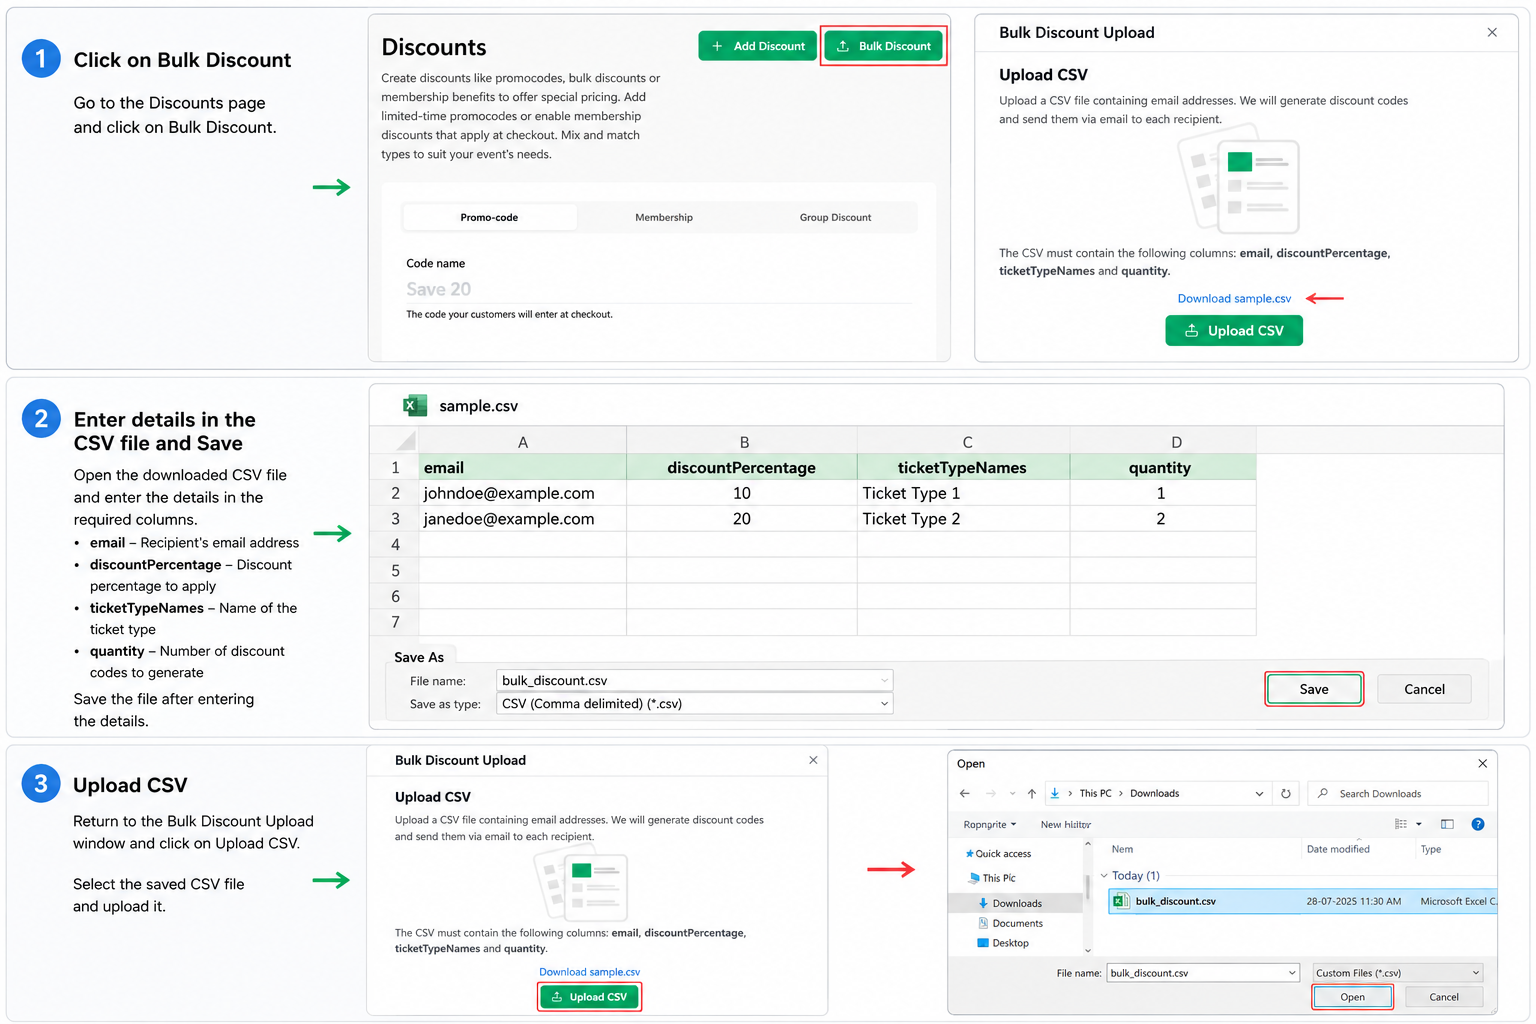
Task: Click the Back arrow in Open dialog
Action: coord(965,793)
